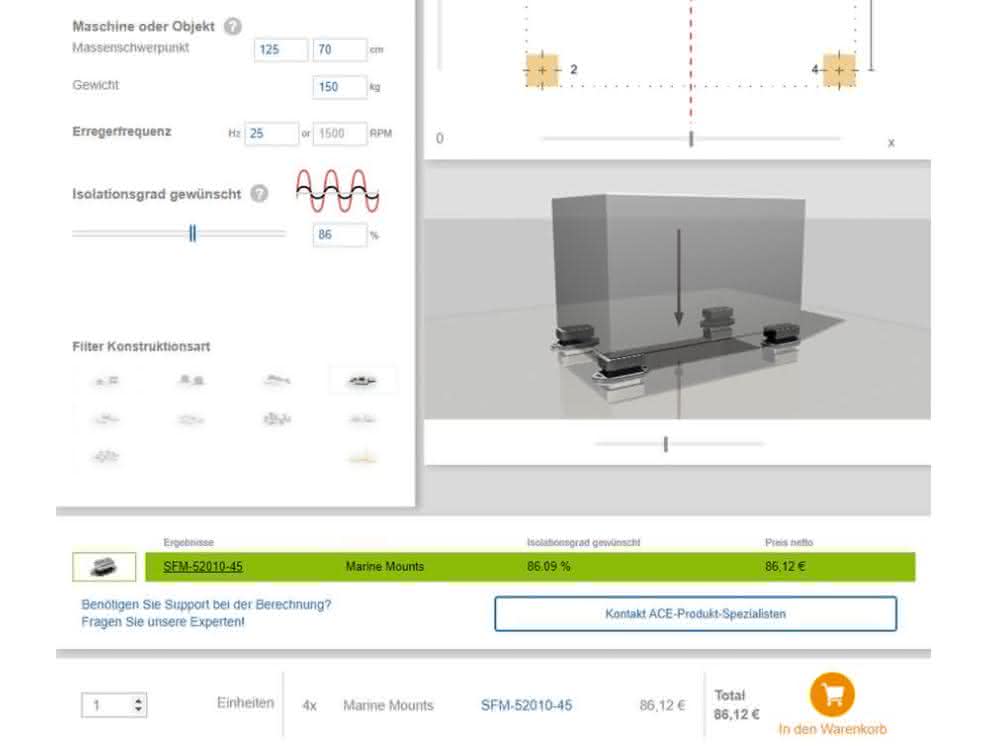Click the In den Warenkorb label
The image size is (1000, 750).
[x=832, y=729]
